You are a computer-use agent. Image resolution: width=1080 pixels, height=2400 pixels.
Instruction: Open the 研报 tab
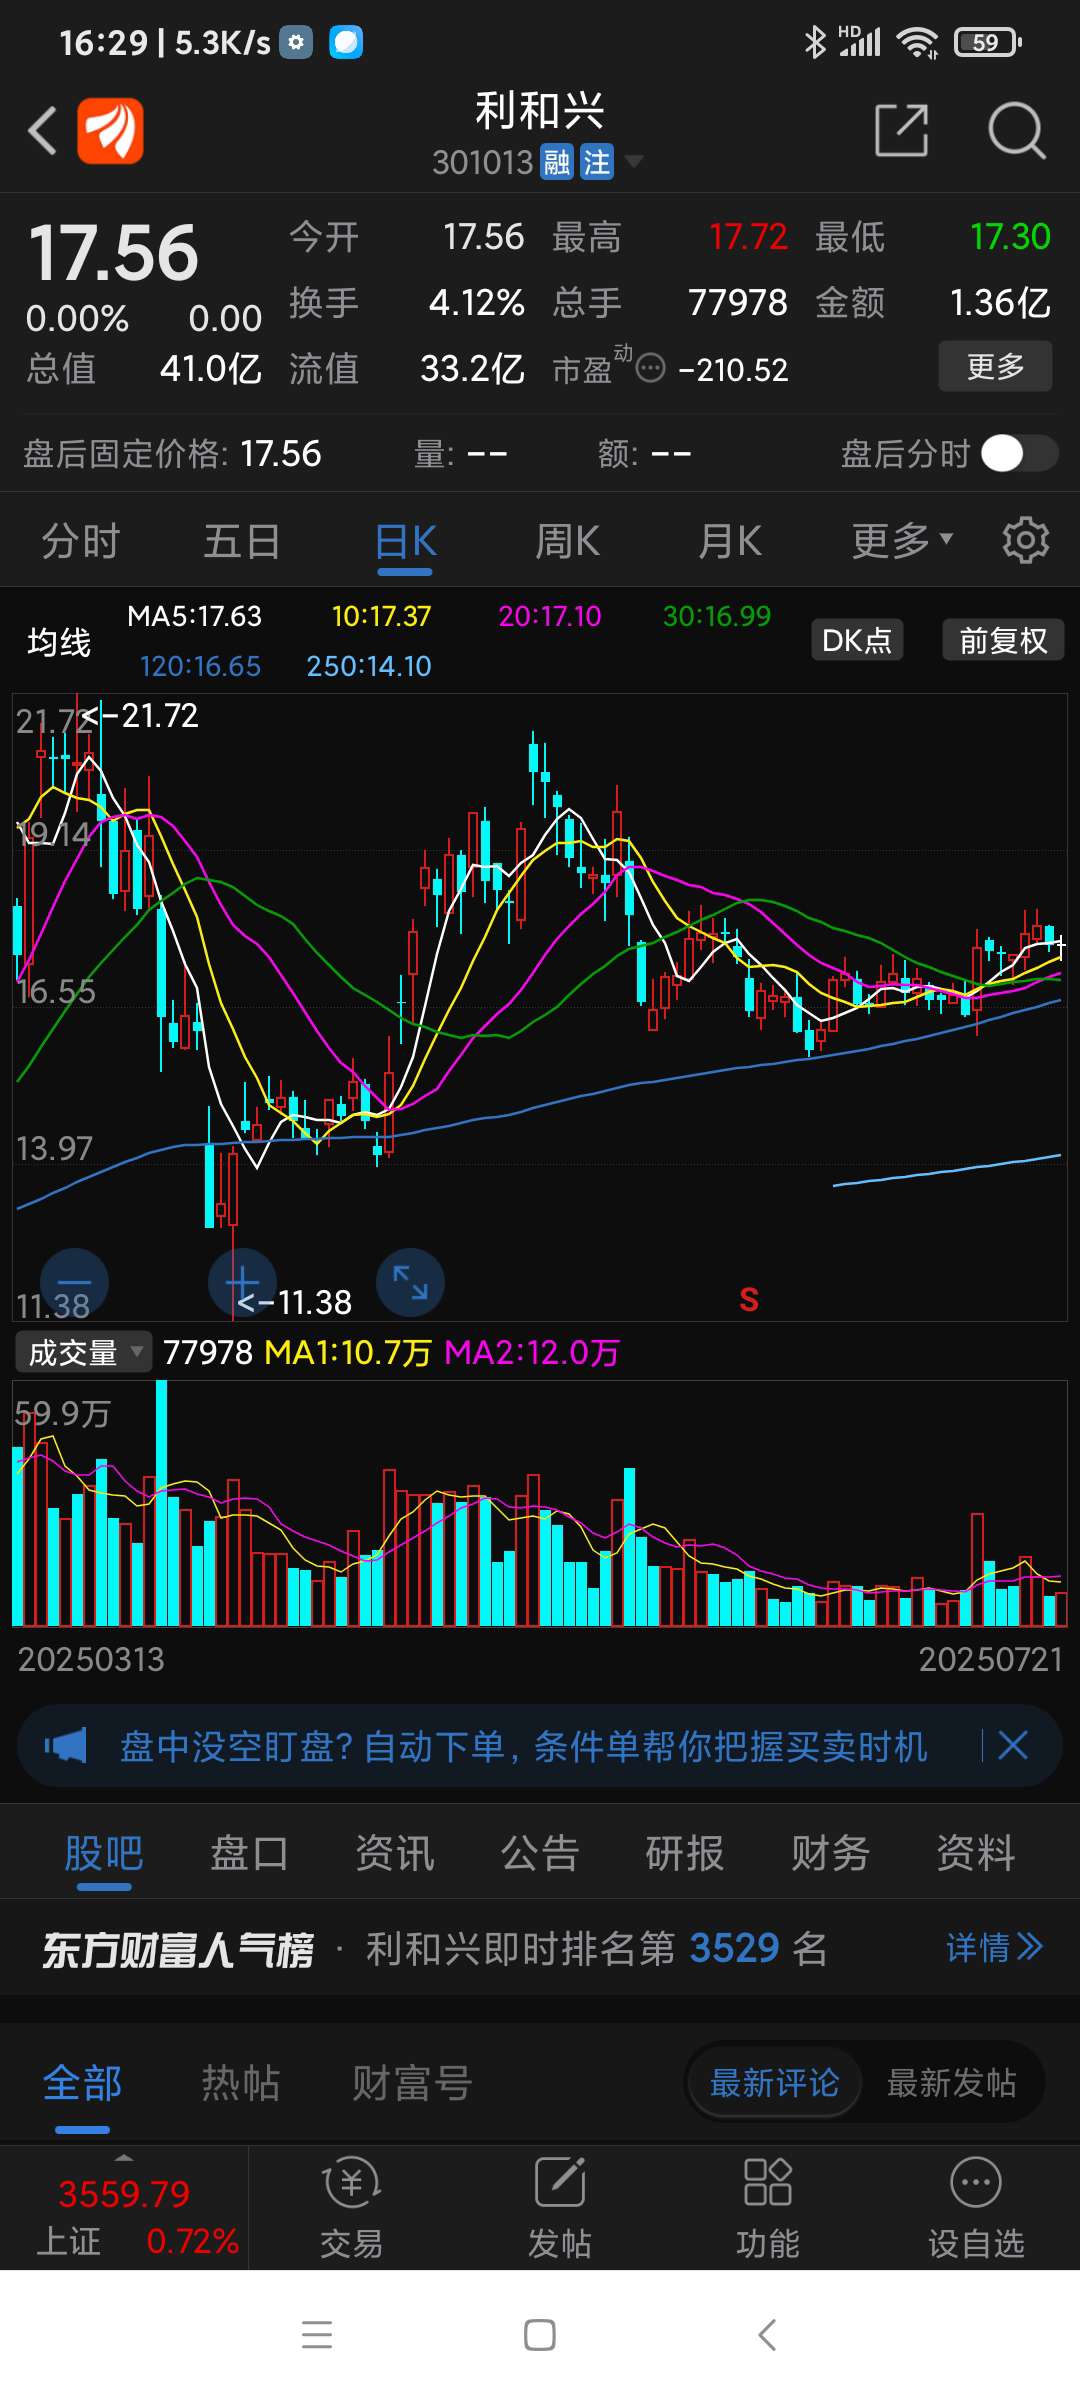[685, 1853]
